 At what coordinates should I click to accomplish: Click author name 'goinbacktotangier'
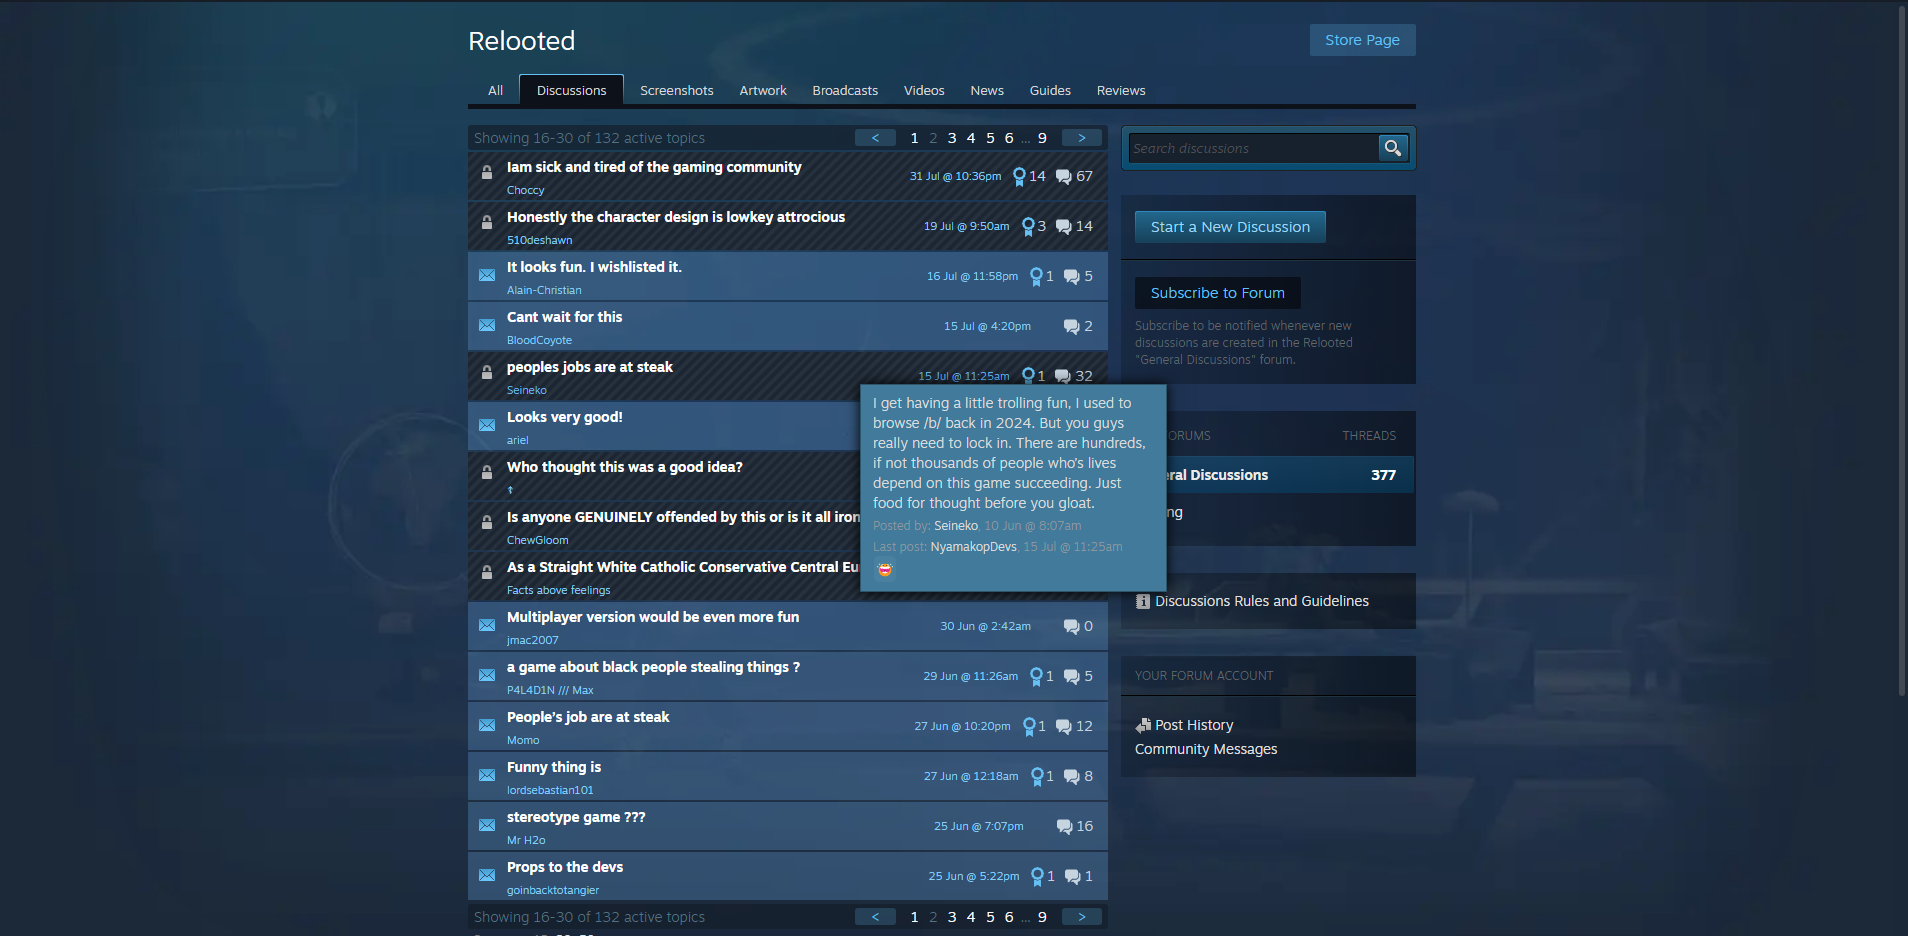click(553, 890)
